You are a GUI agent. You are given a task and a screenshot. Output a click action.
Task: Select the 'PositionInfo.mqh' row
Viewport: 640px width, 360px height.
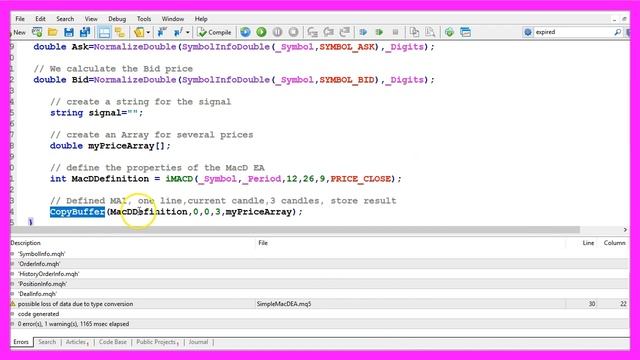[x=320, y=284]
